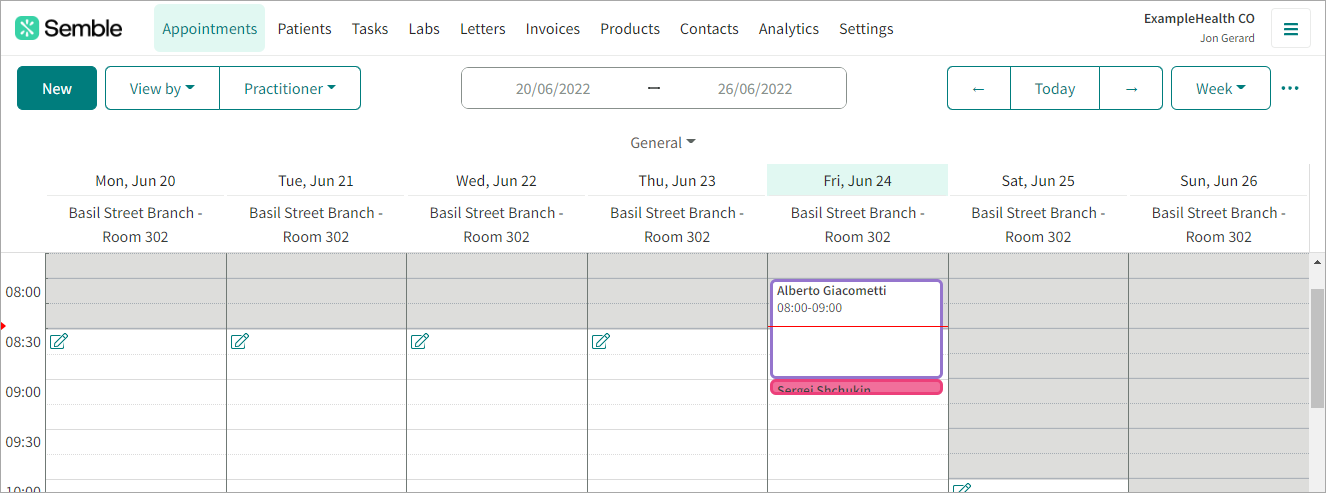The height and width of the screenshot is (493, 1326).
Task: Click edit slot icon on Tuesday
Action: (x=240, y=342)
